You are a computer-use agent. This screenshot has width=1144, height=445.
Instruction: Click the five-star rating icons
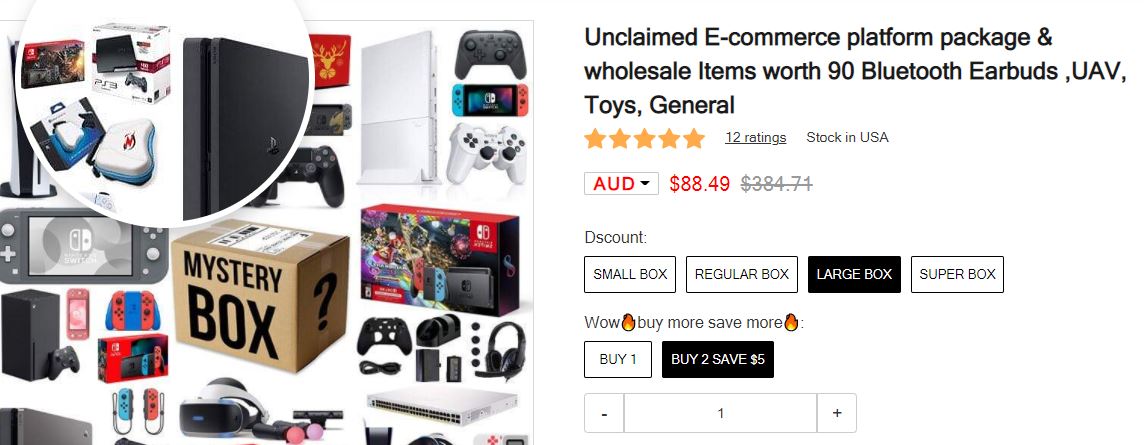[645, 138]
